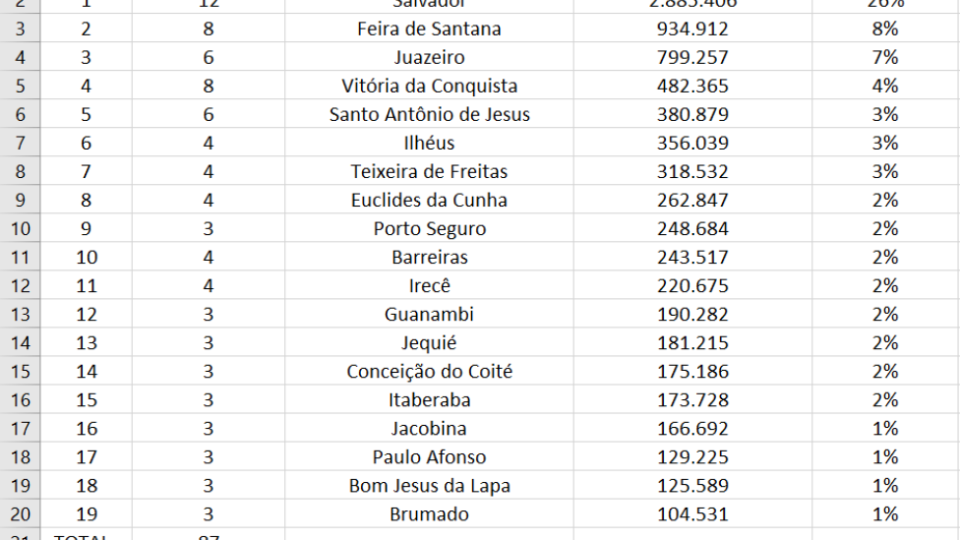Screen dimensions: 960x540
Task: Select row header 5
Action: (20, 86)
